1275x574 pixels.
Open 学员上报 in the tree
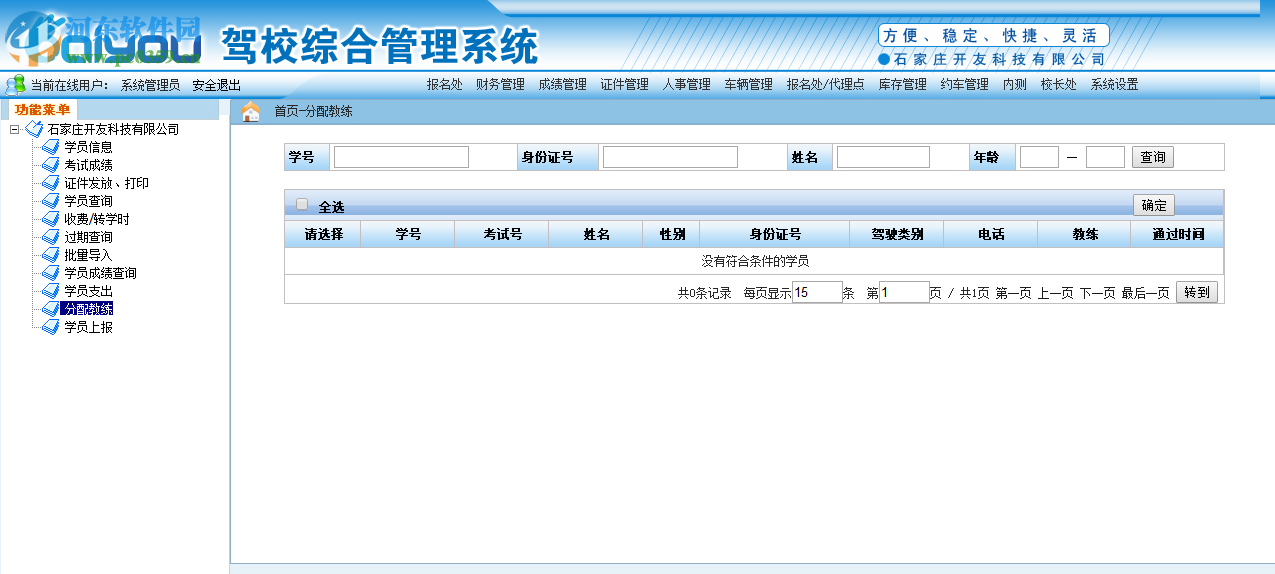88,327
